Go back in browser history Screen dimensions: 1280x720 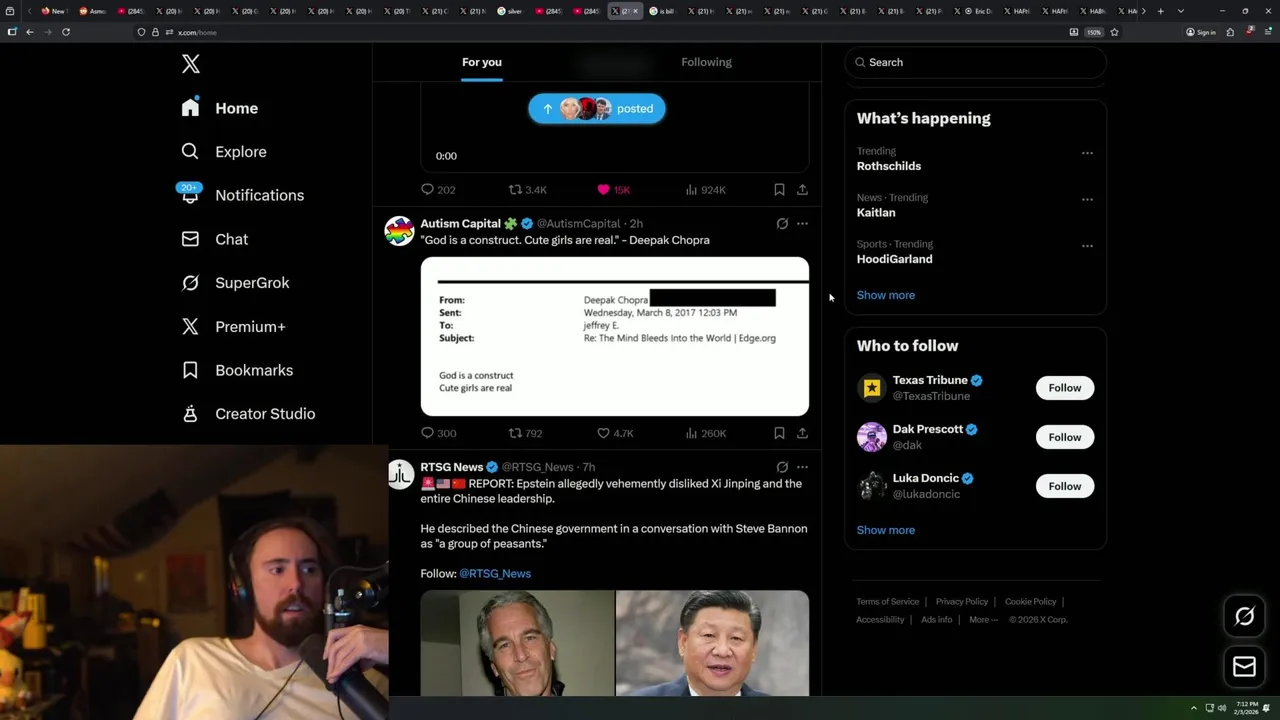(30, 32)
